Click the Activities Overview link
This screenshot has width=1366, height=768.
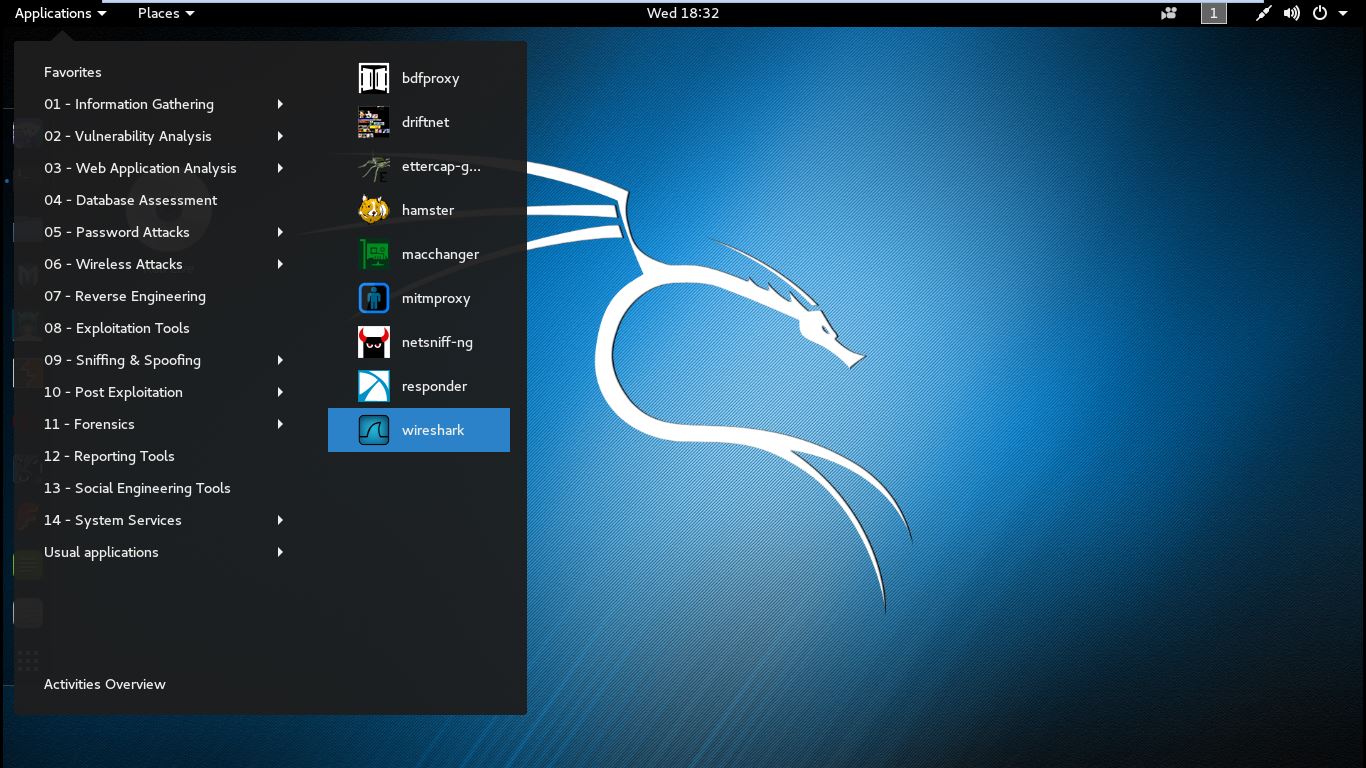(104, 684)
